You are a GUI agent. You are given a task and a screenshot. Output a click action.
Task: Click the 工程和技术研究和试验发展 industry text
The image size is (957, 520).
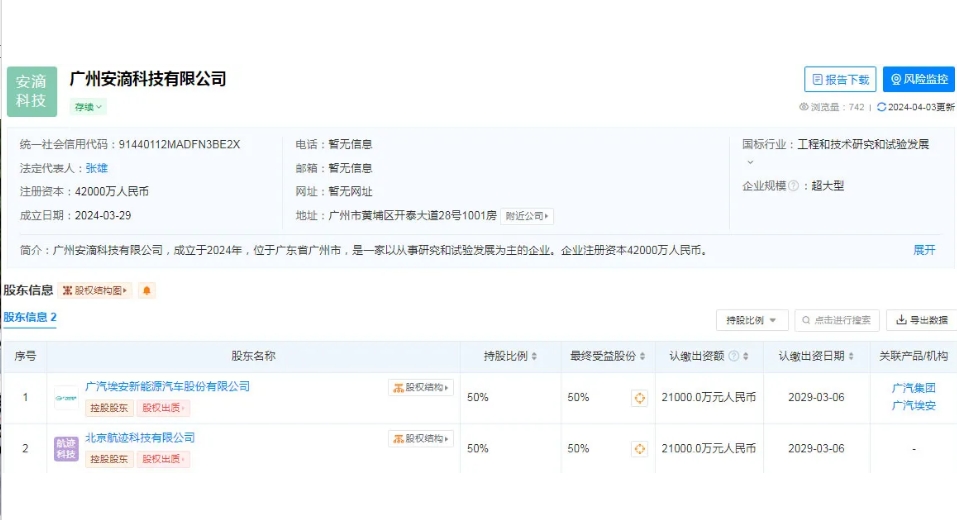[x=863, y=145]
